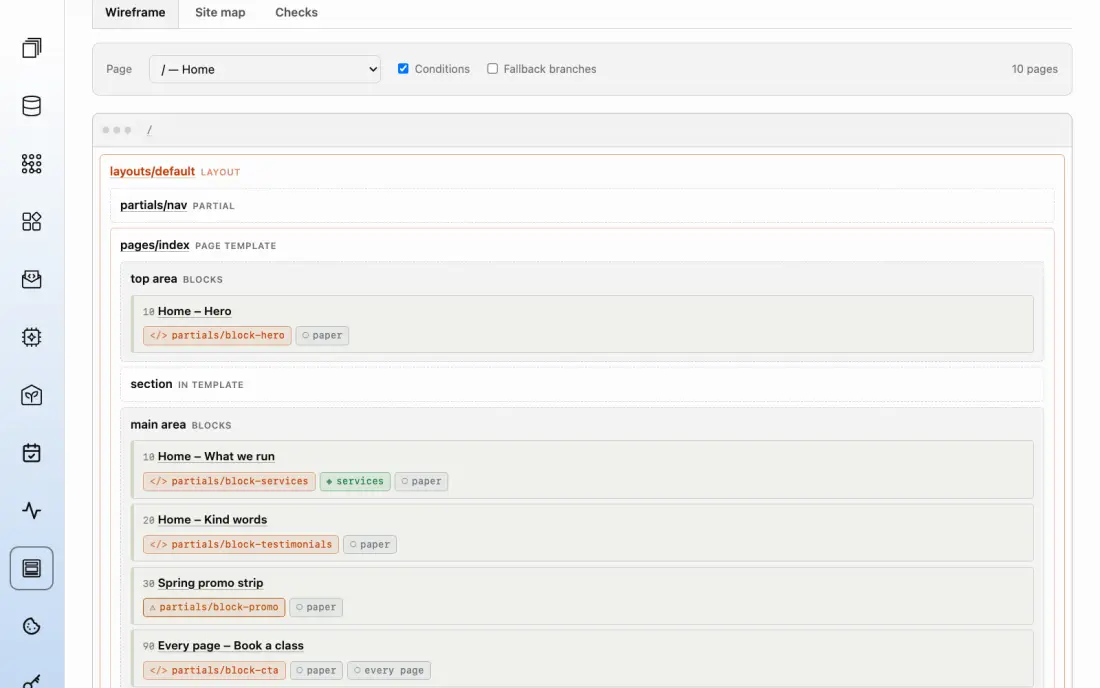This screenshot has width=1100, height=688.
Task: Open the layouts/default layout link
Action: (x=152, y=171)
